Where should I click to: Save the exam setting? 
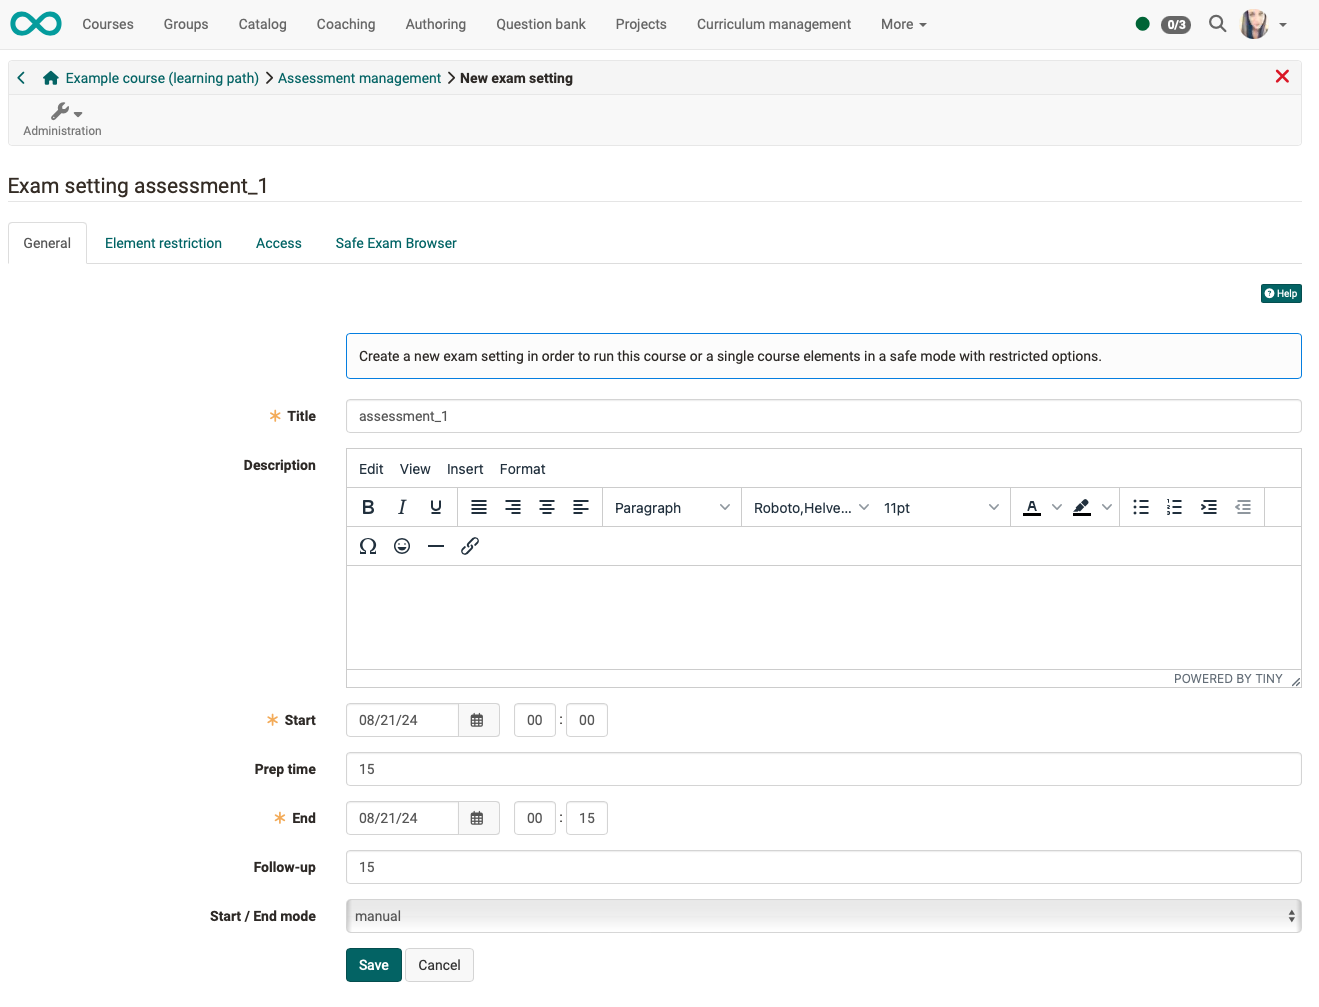point(373,965)
